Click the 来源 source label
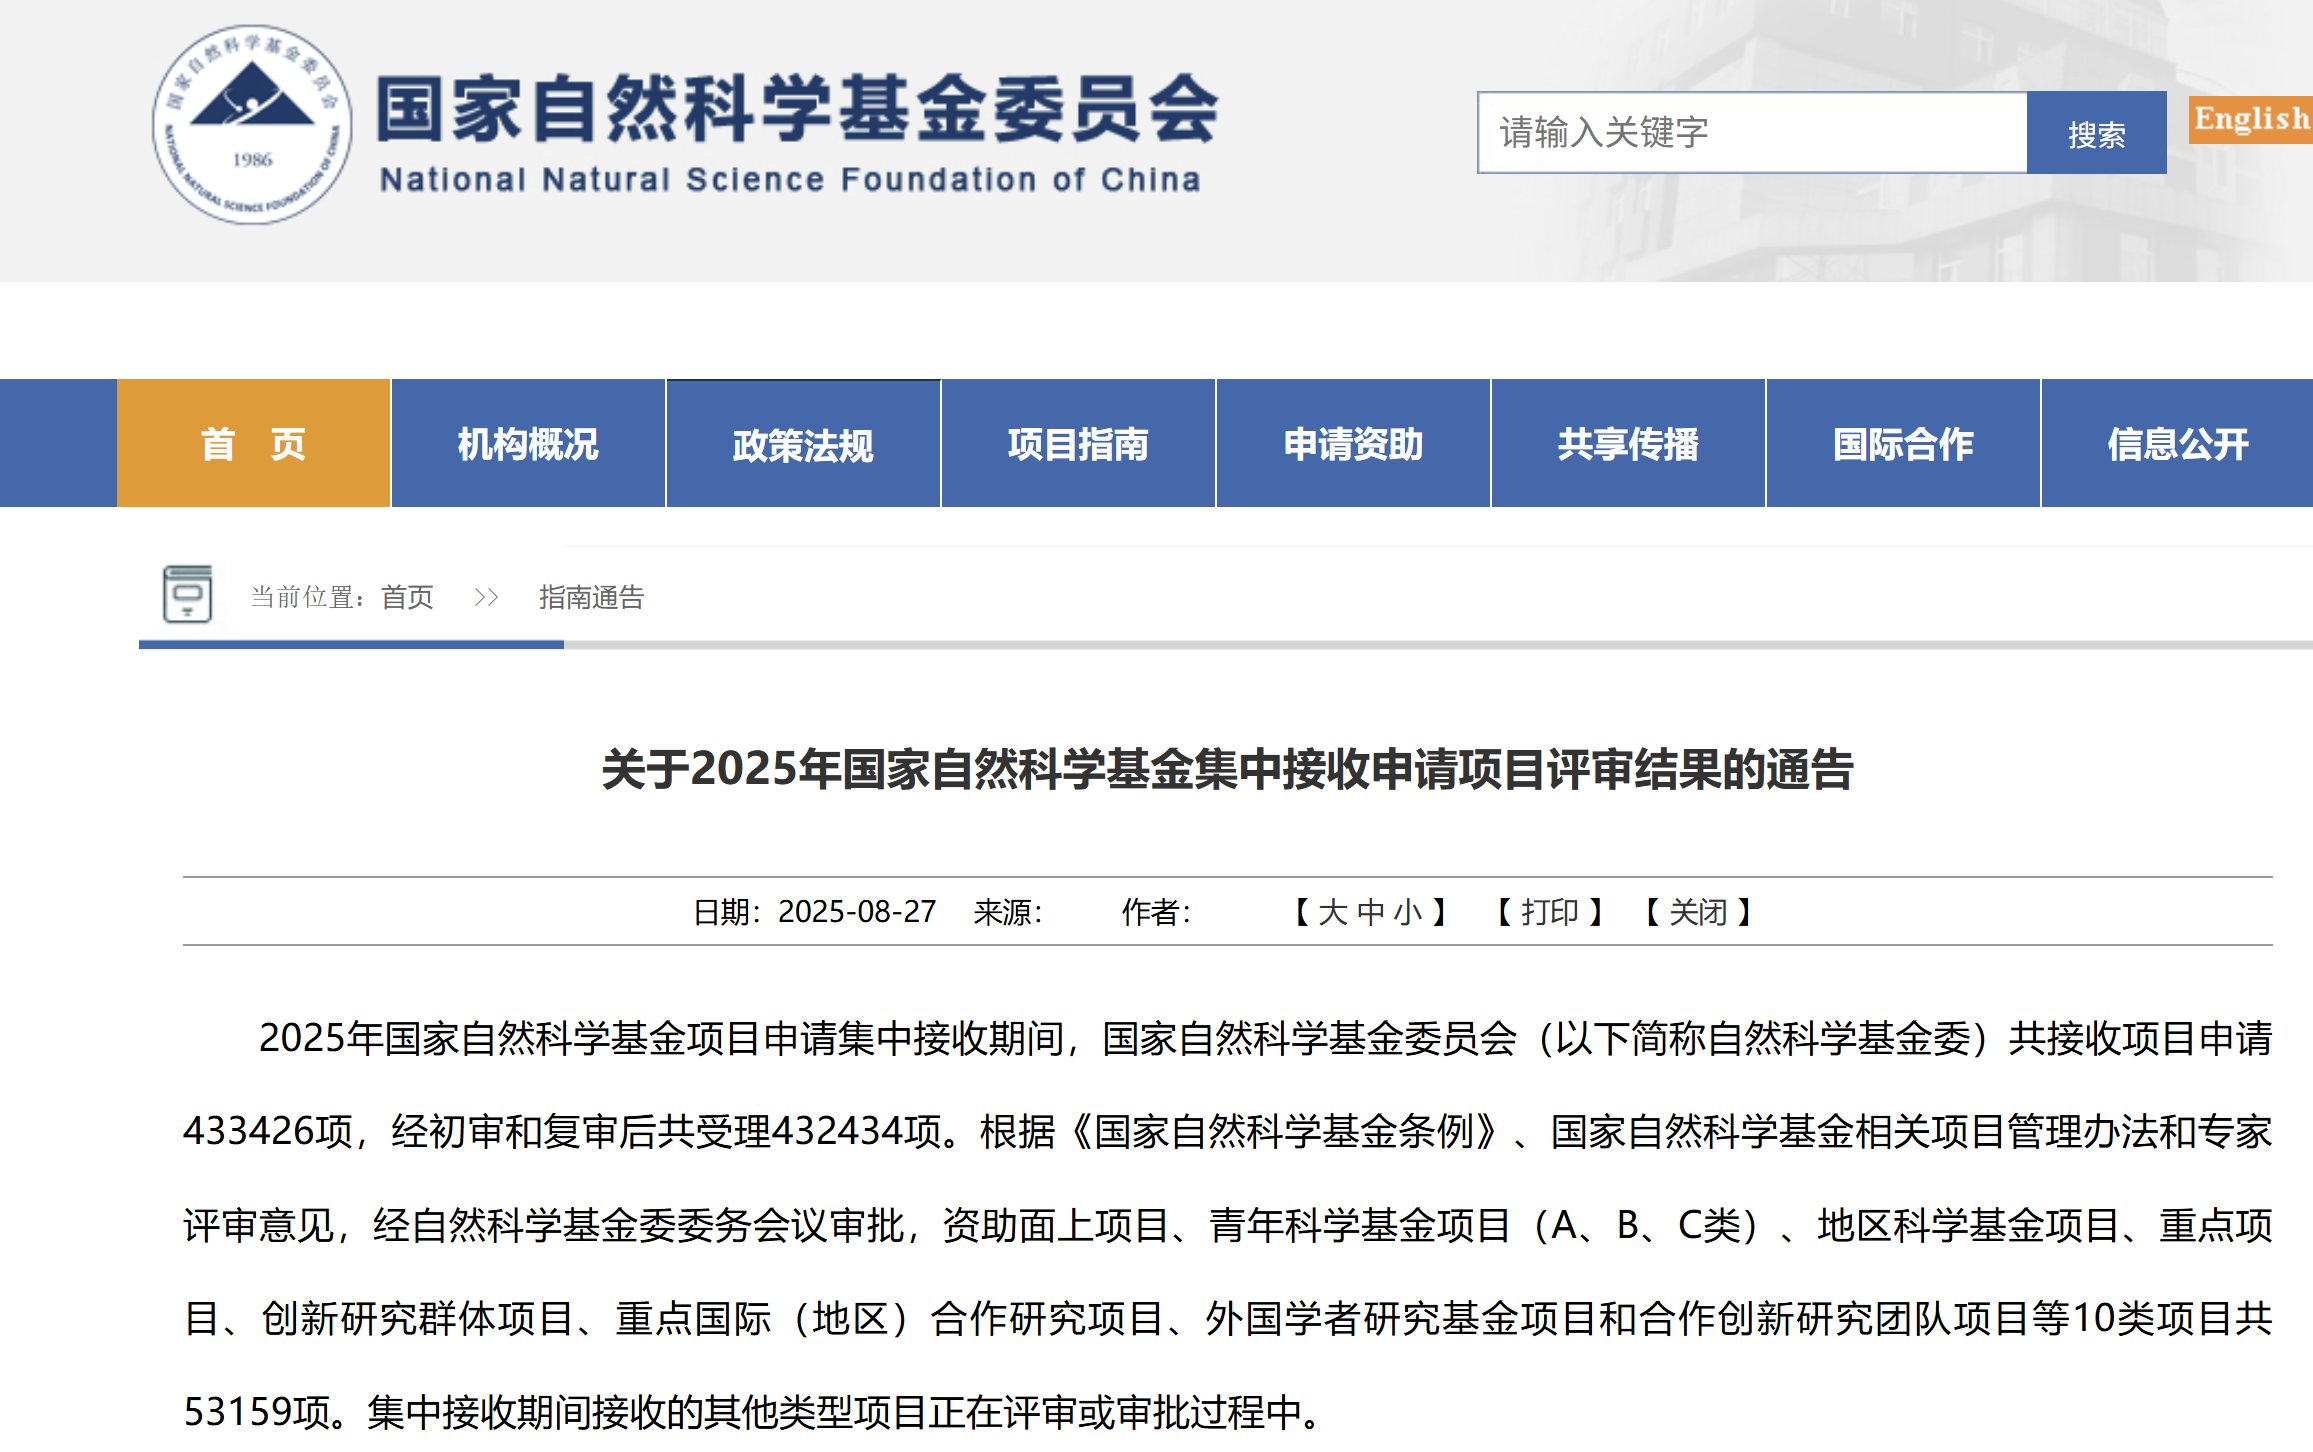 click(1007, 912)
